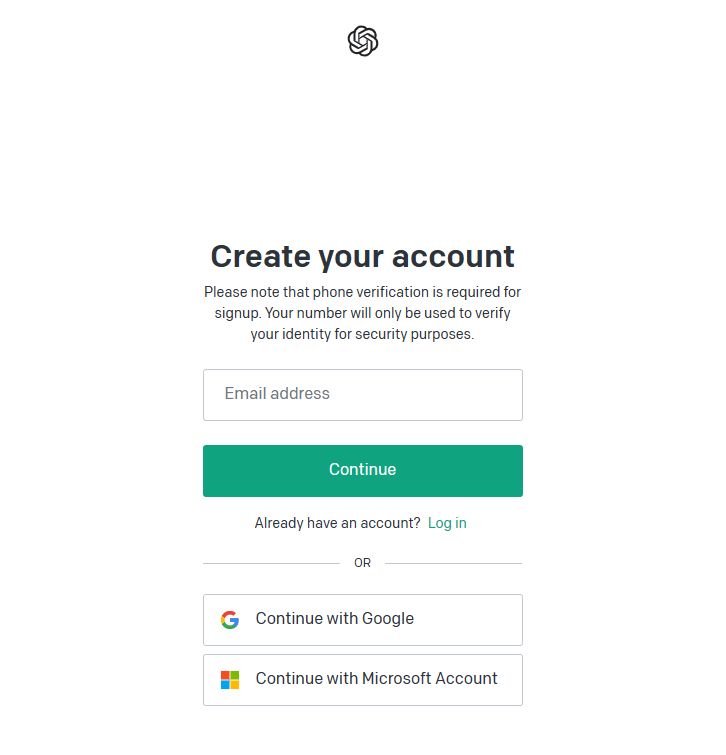Click the "Create your account" heading
The width and height of the screenshot is (726, 755).
[x=362, y=256]
